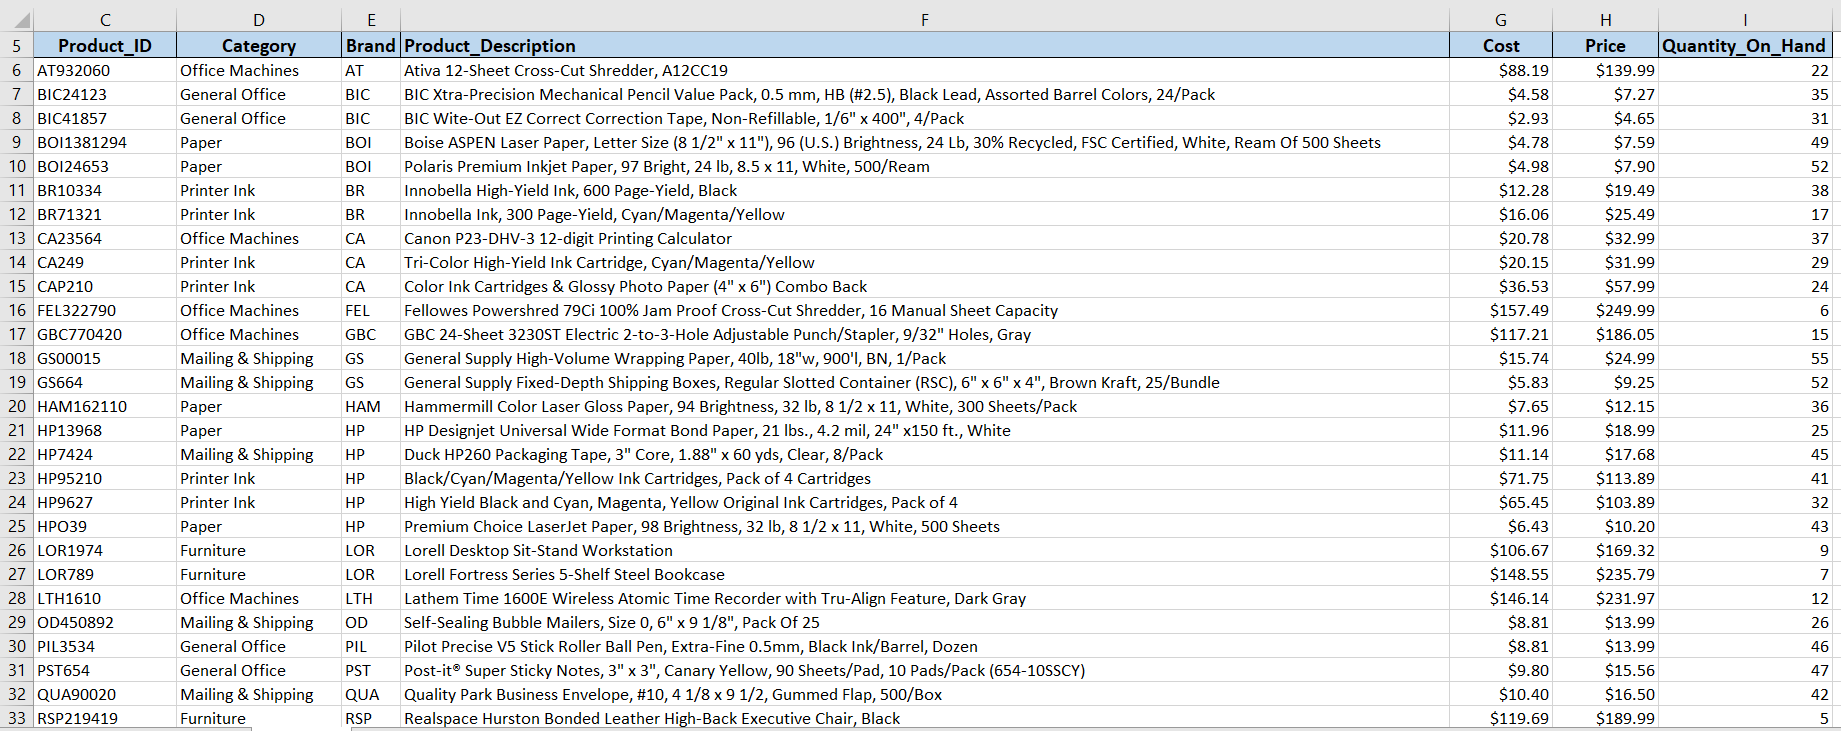1841x731 pixels.
Task: Click the select-all corner triangle
Action: tap(22, 20)
